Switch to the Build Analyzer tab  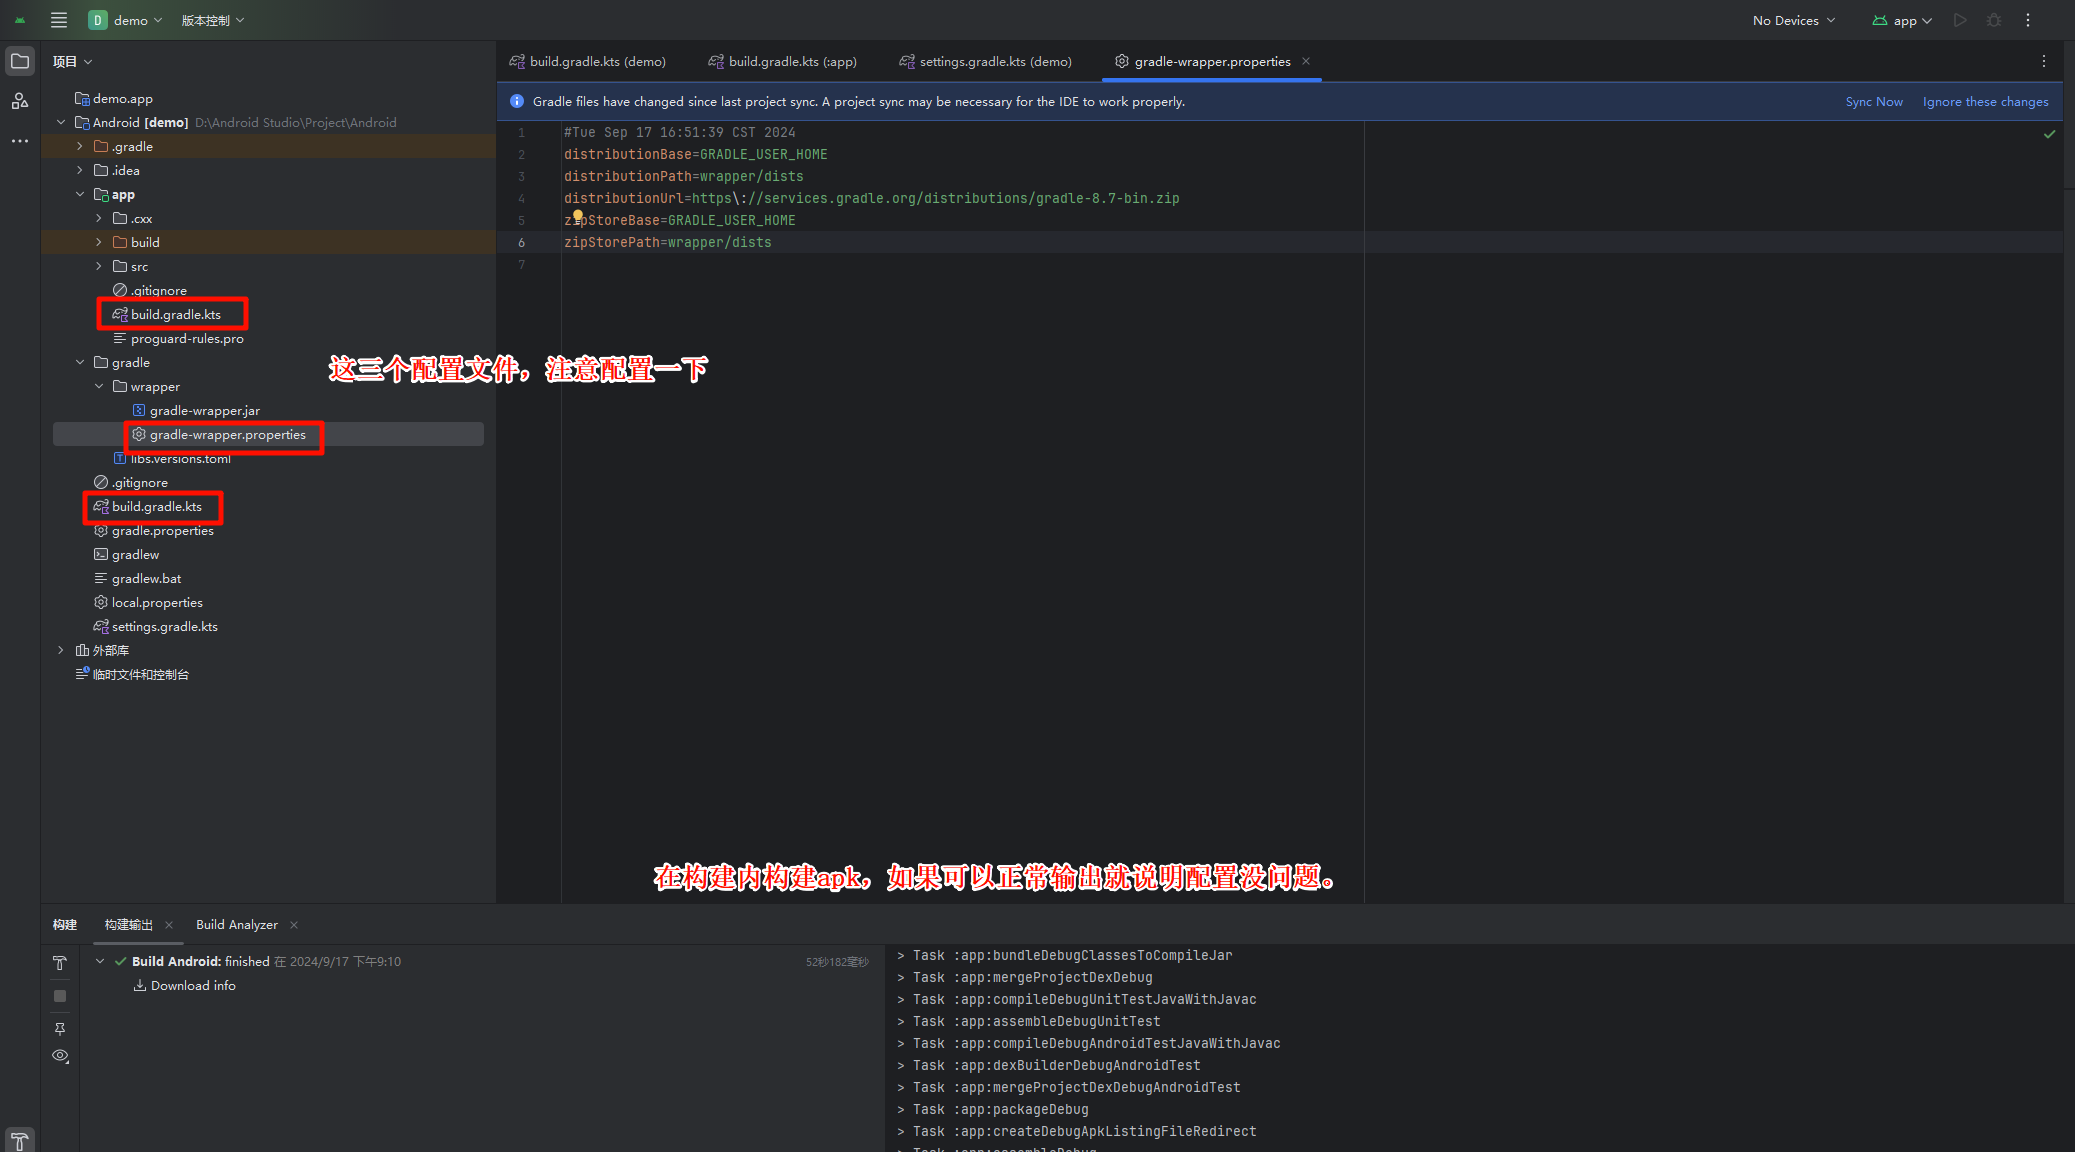(237, 924)
